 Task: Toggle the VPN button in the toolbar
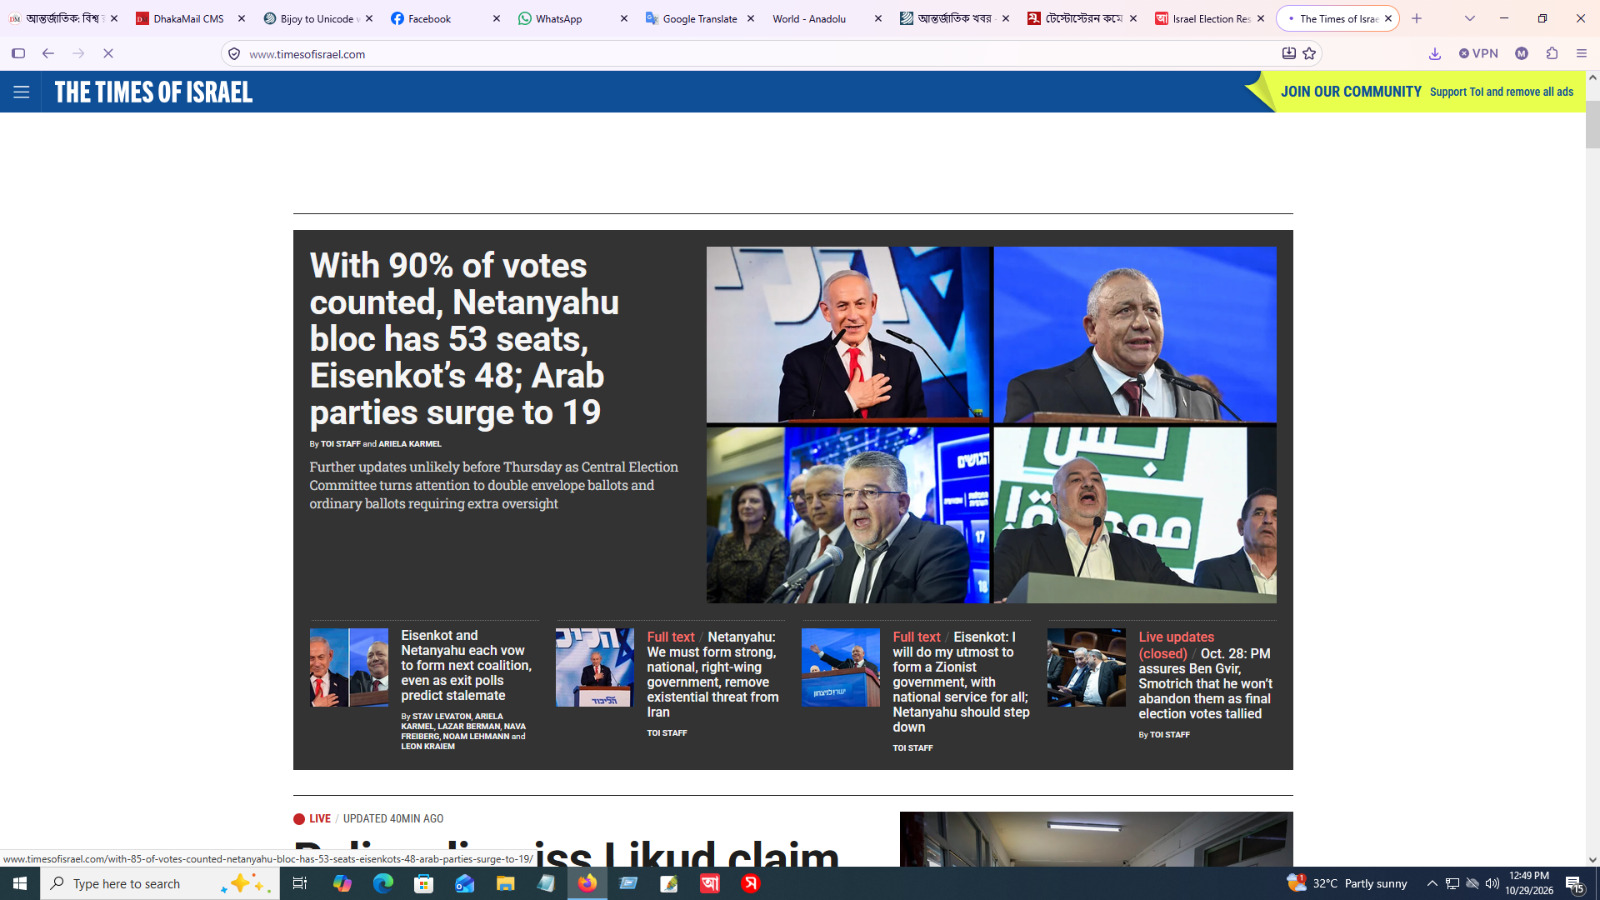click(x=1479, y=53)
